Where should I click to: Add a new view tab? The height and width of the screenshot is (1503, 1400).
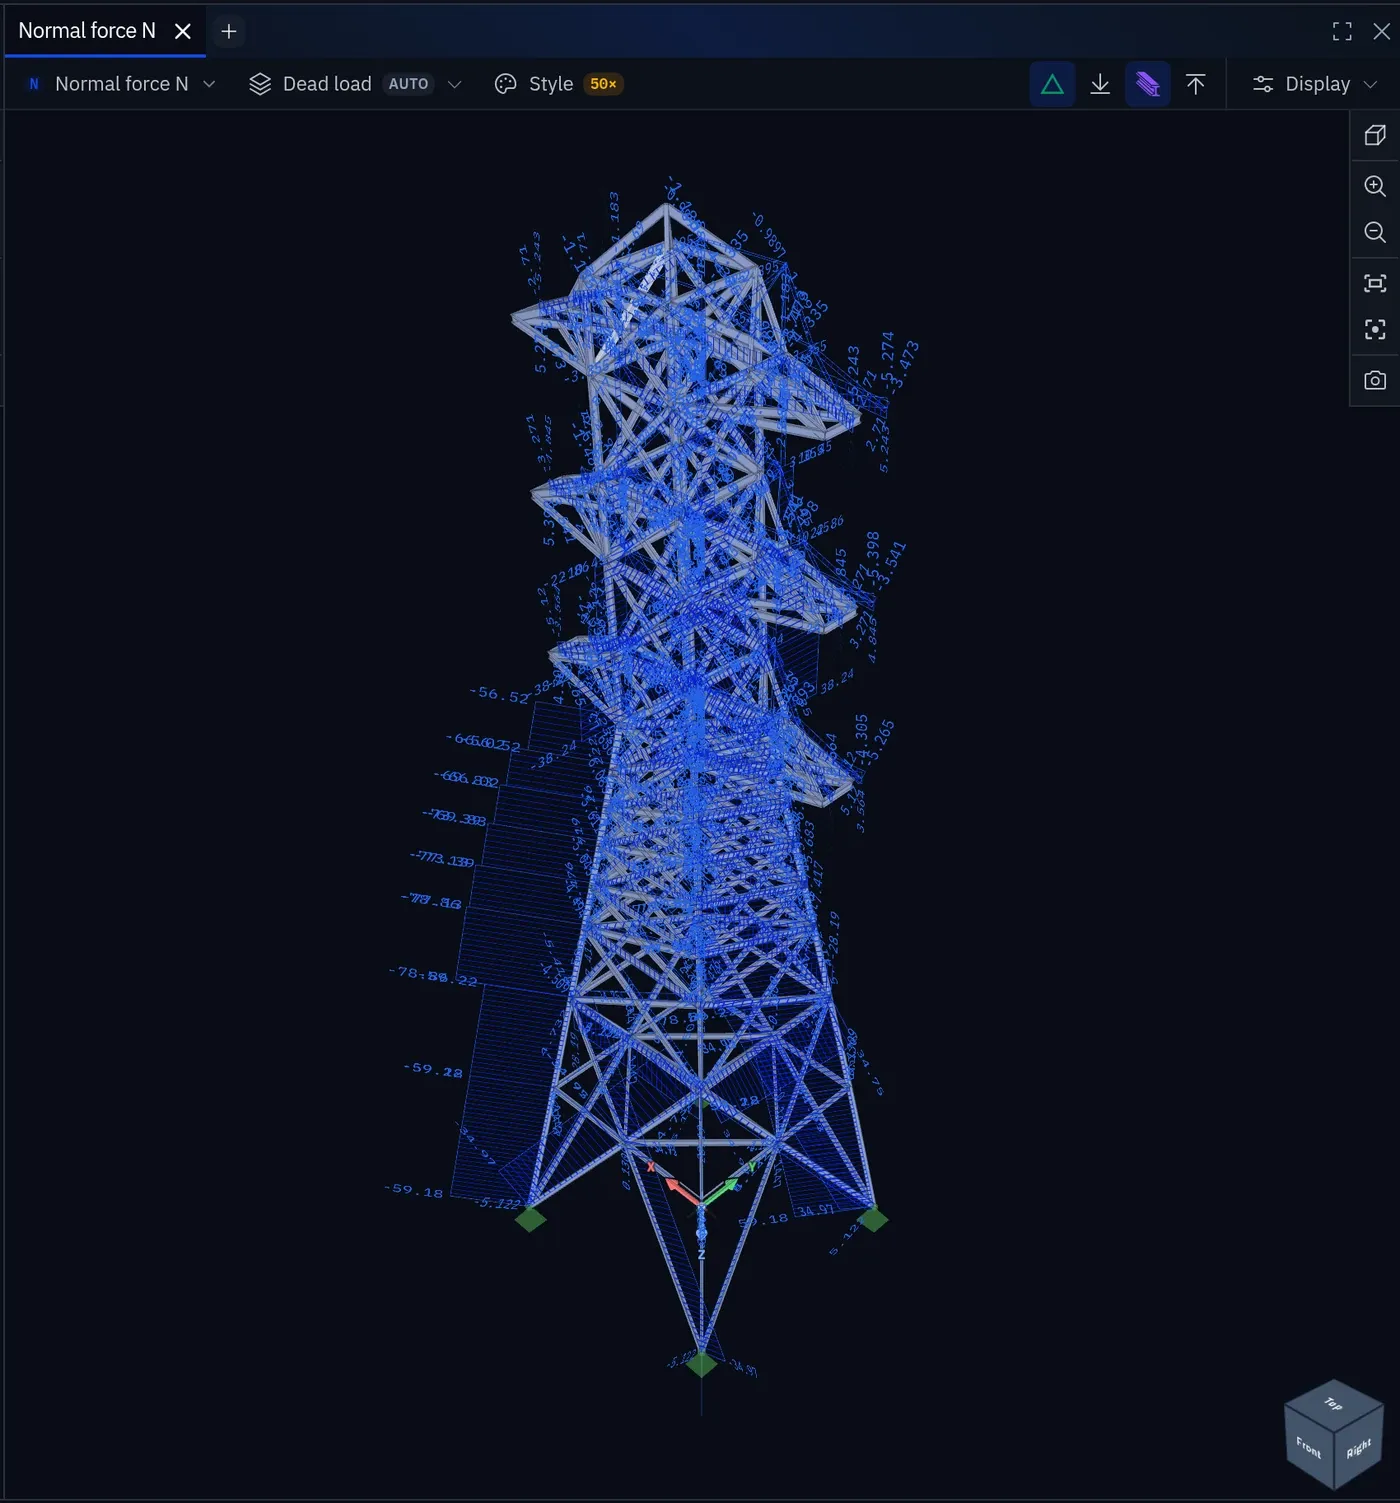(229, 31)
